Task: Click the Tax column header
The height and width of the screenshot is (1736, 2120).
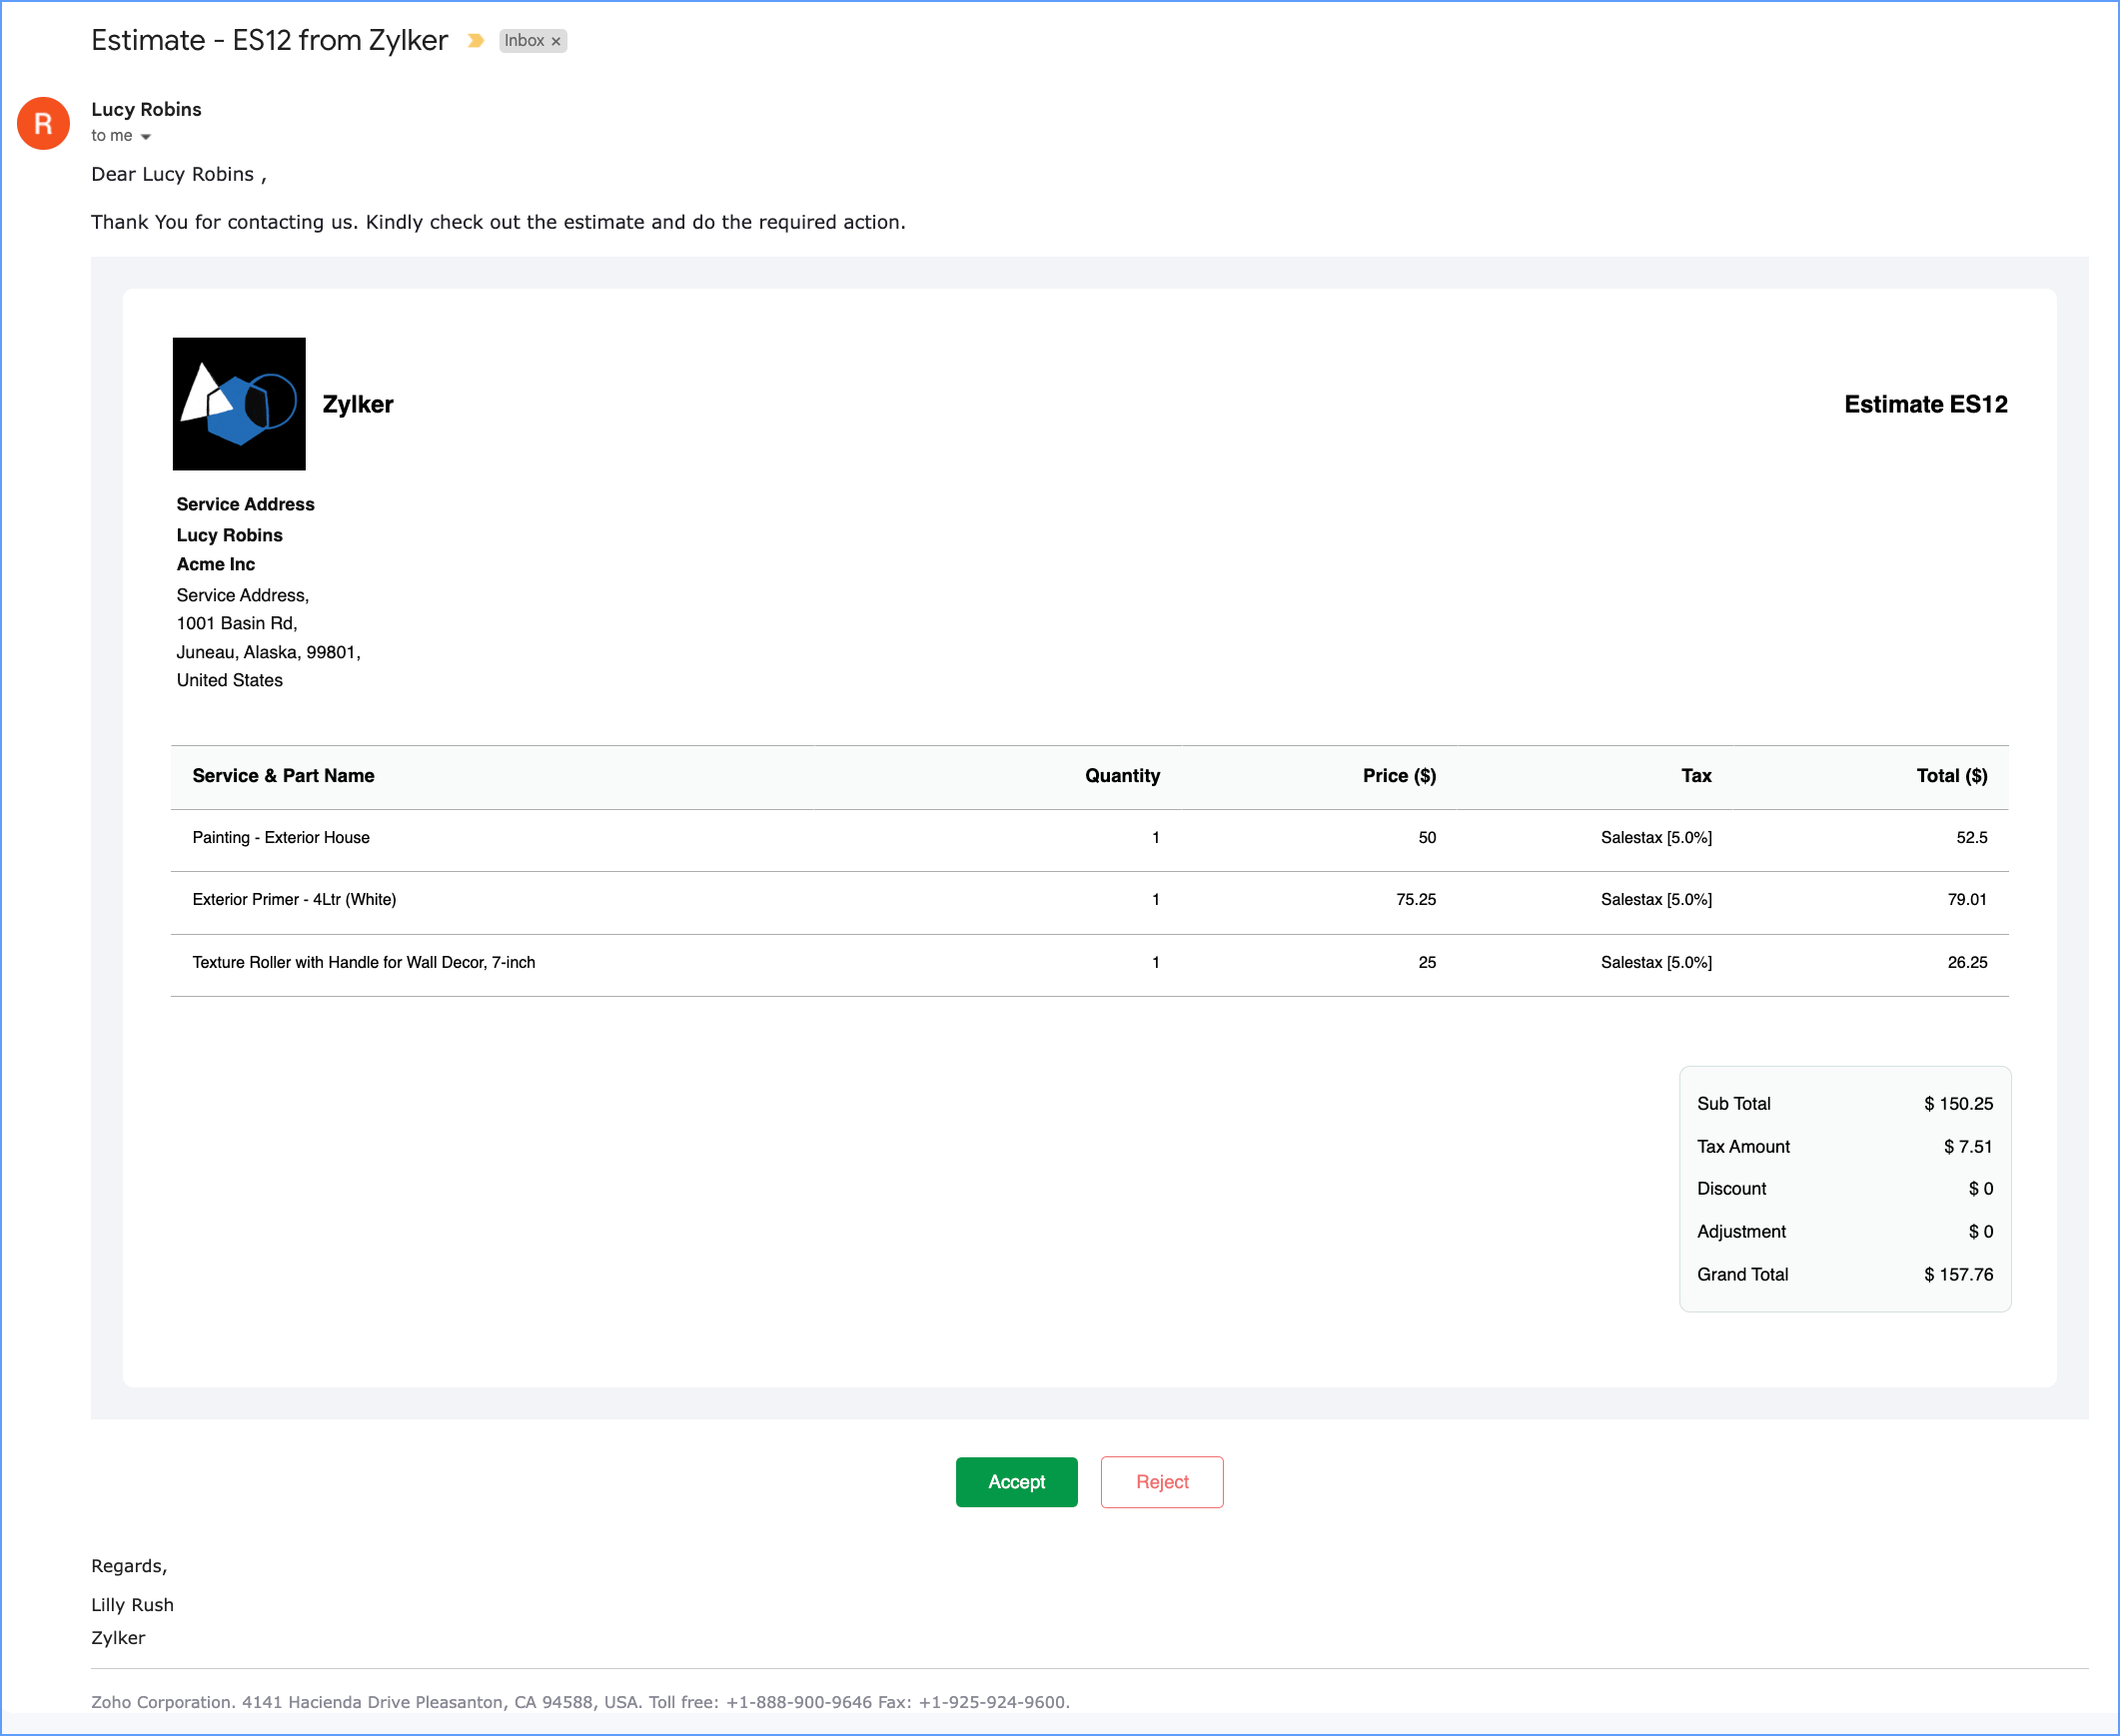Action: coord(1696,776)
